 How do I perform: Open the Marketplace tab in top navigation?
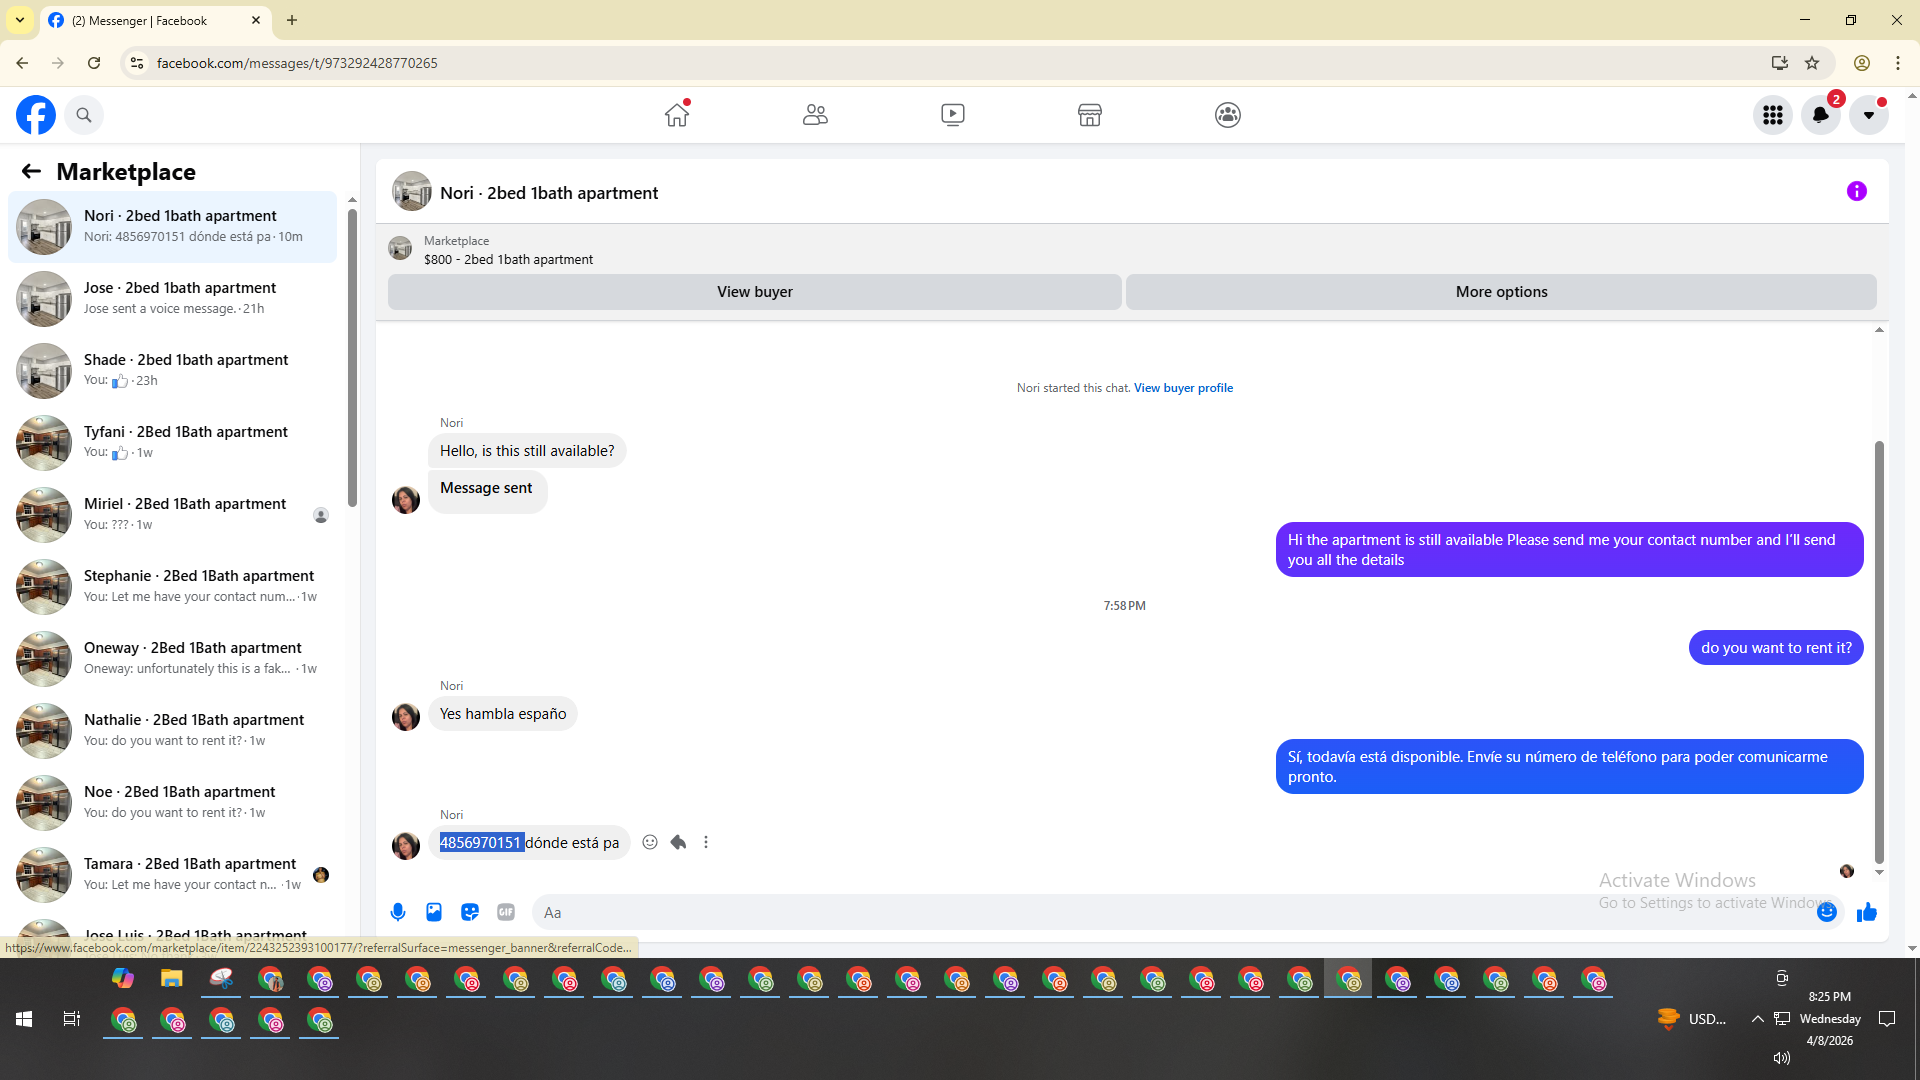1089,115
